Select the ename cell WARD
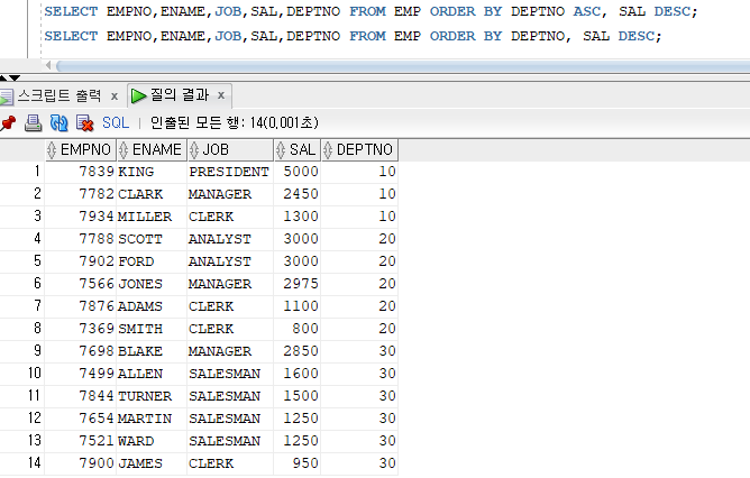The width and height of the screenshot is (750, 478). coord(151,442)
